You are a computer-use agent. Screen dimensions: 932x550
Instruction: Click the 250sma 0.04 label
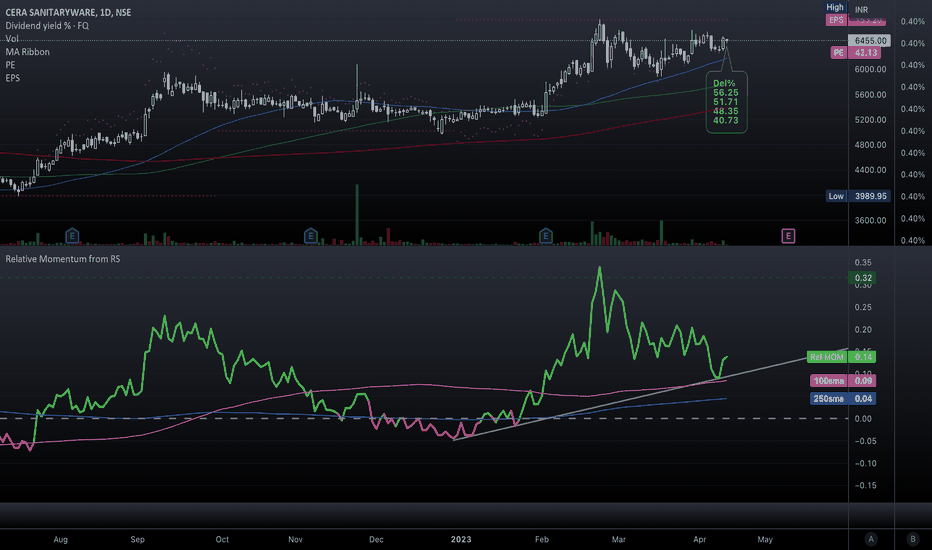(x=842, y=398)
